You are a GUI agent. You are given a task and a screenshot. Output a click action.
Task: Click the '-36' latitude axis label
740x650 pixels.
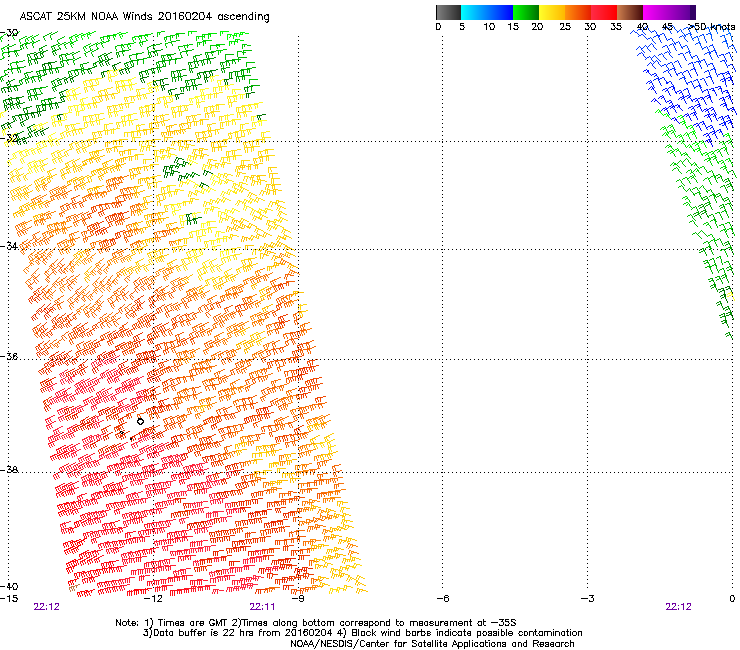coord(9,356)
